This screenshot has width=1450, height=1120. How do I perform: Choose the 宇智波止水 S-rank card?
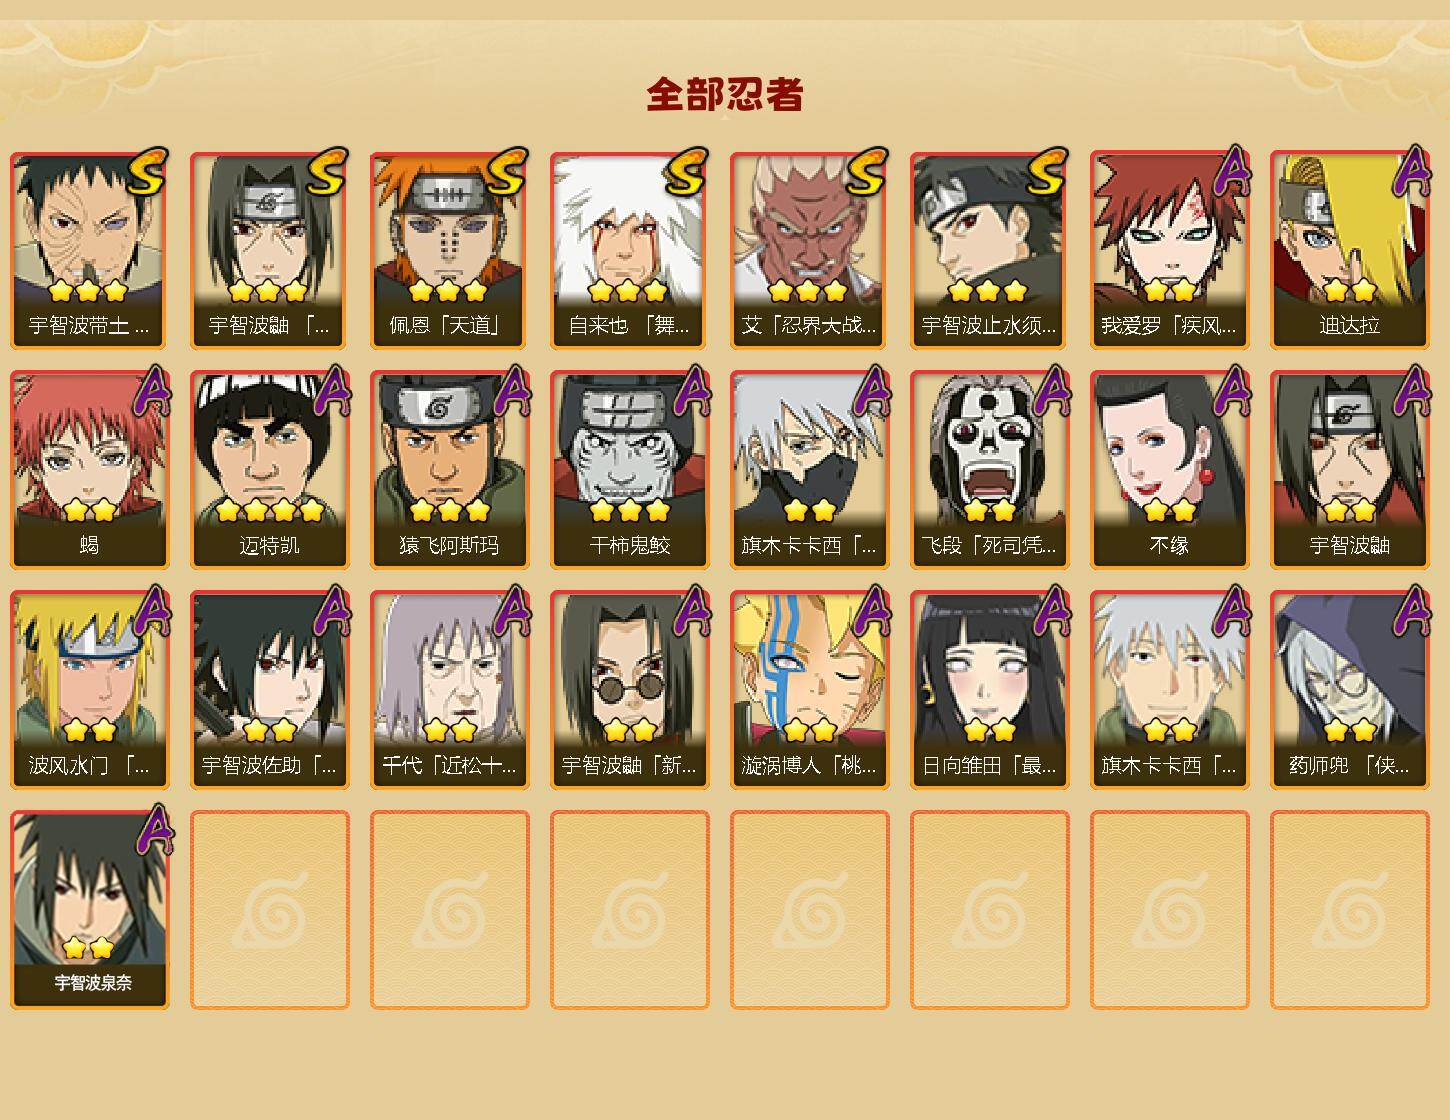(x=989, y=250)
